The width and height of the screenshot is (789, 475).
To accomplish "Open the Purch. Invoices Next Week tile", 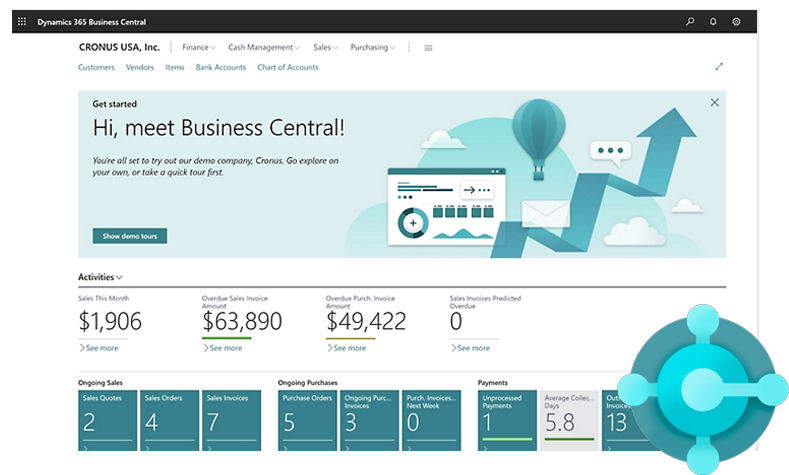I will 431,421.
